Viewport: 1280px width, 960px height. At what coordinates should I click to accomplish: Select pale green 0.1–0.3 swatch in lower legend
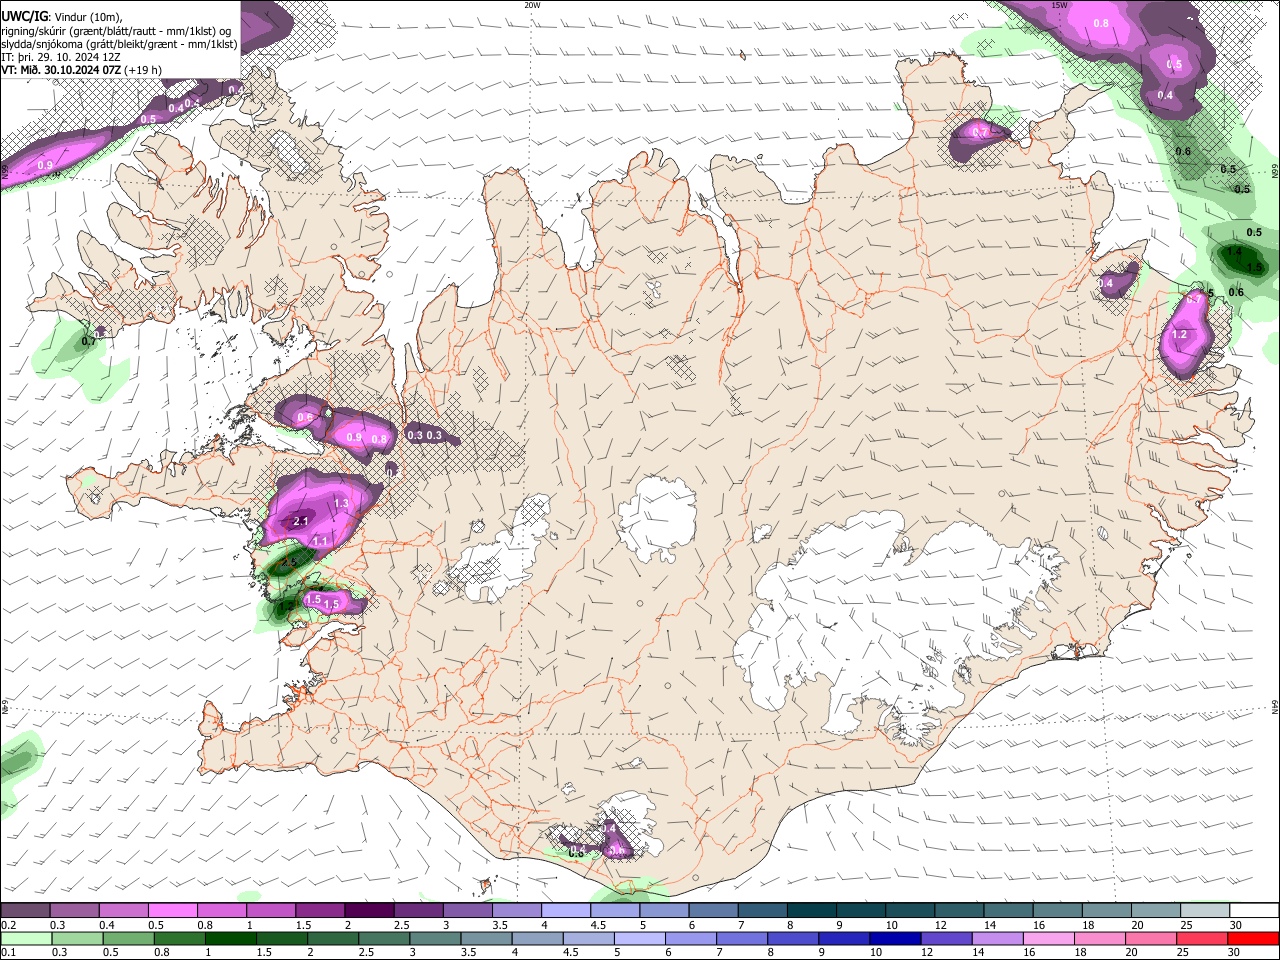coord(25,938)
